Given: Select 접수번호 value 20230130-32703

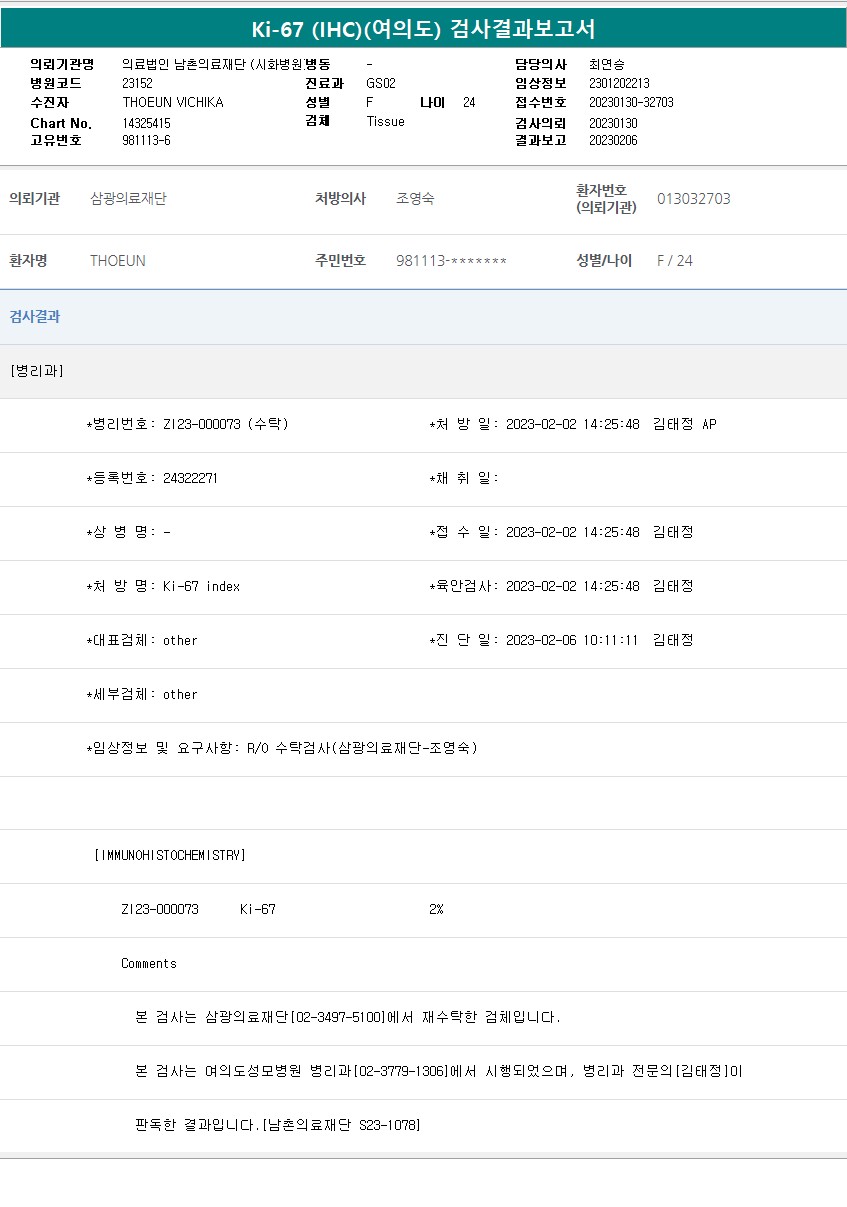Looking at the screenshot, I should tap(630, 103).
